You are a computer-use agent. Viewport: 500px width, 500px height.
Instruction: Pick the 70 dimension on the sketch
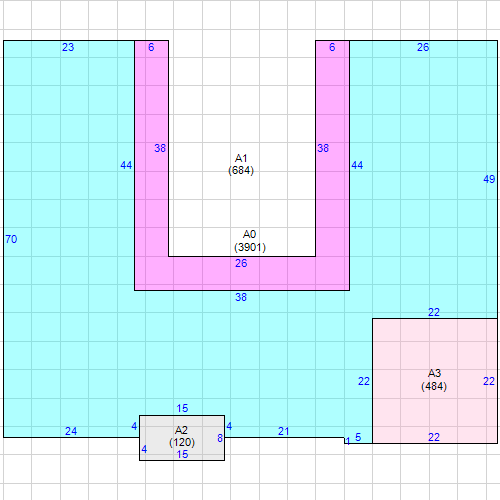[11, 239]
